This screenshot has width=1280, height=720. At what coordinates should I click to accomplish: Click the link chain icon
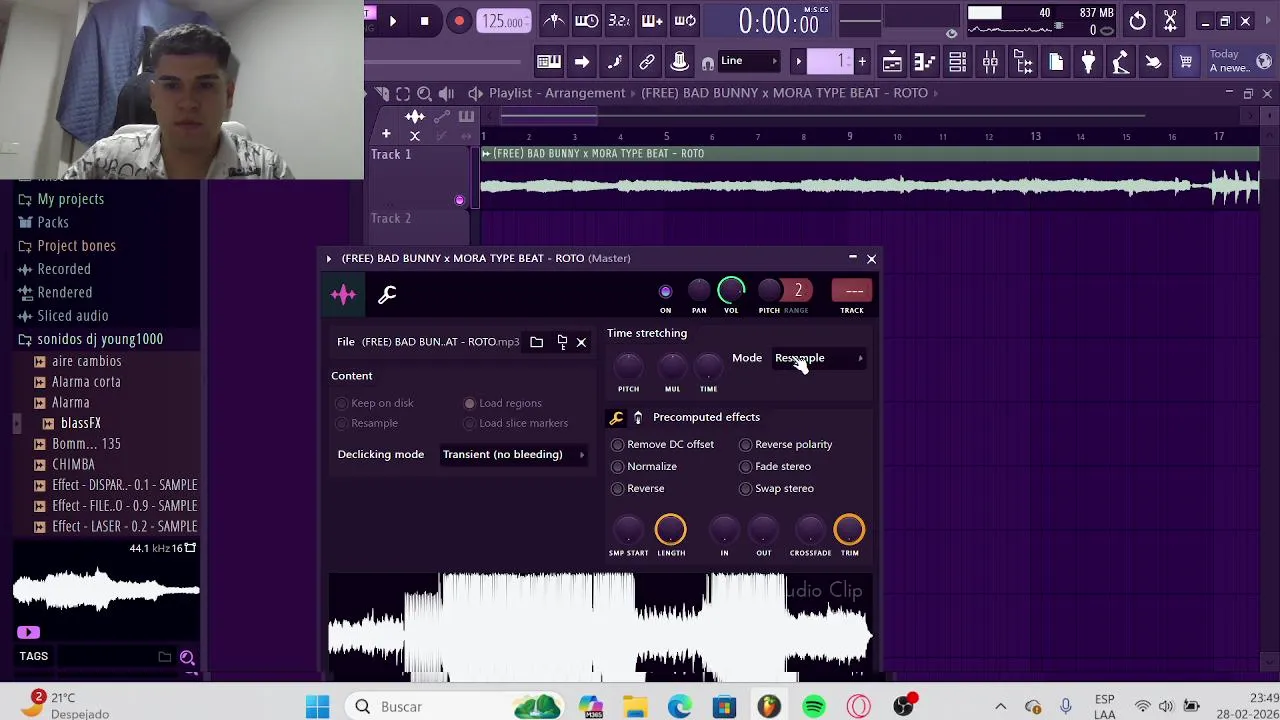pyautogui.click(x=647, y=62)
